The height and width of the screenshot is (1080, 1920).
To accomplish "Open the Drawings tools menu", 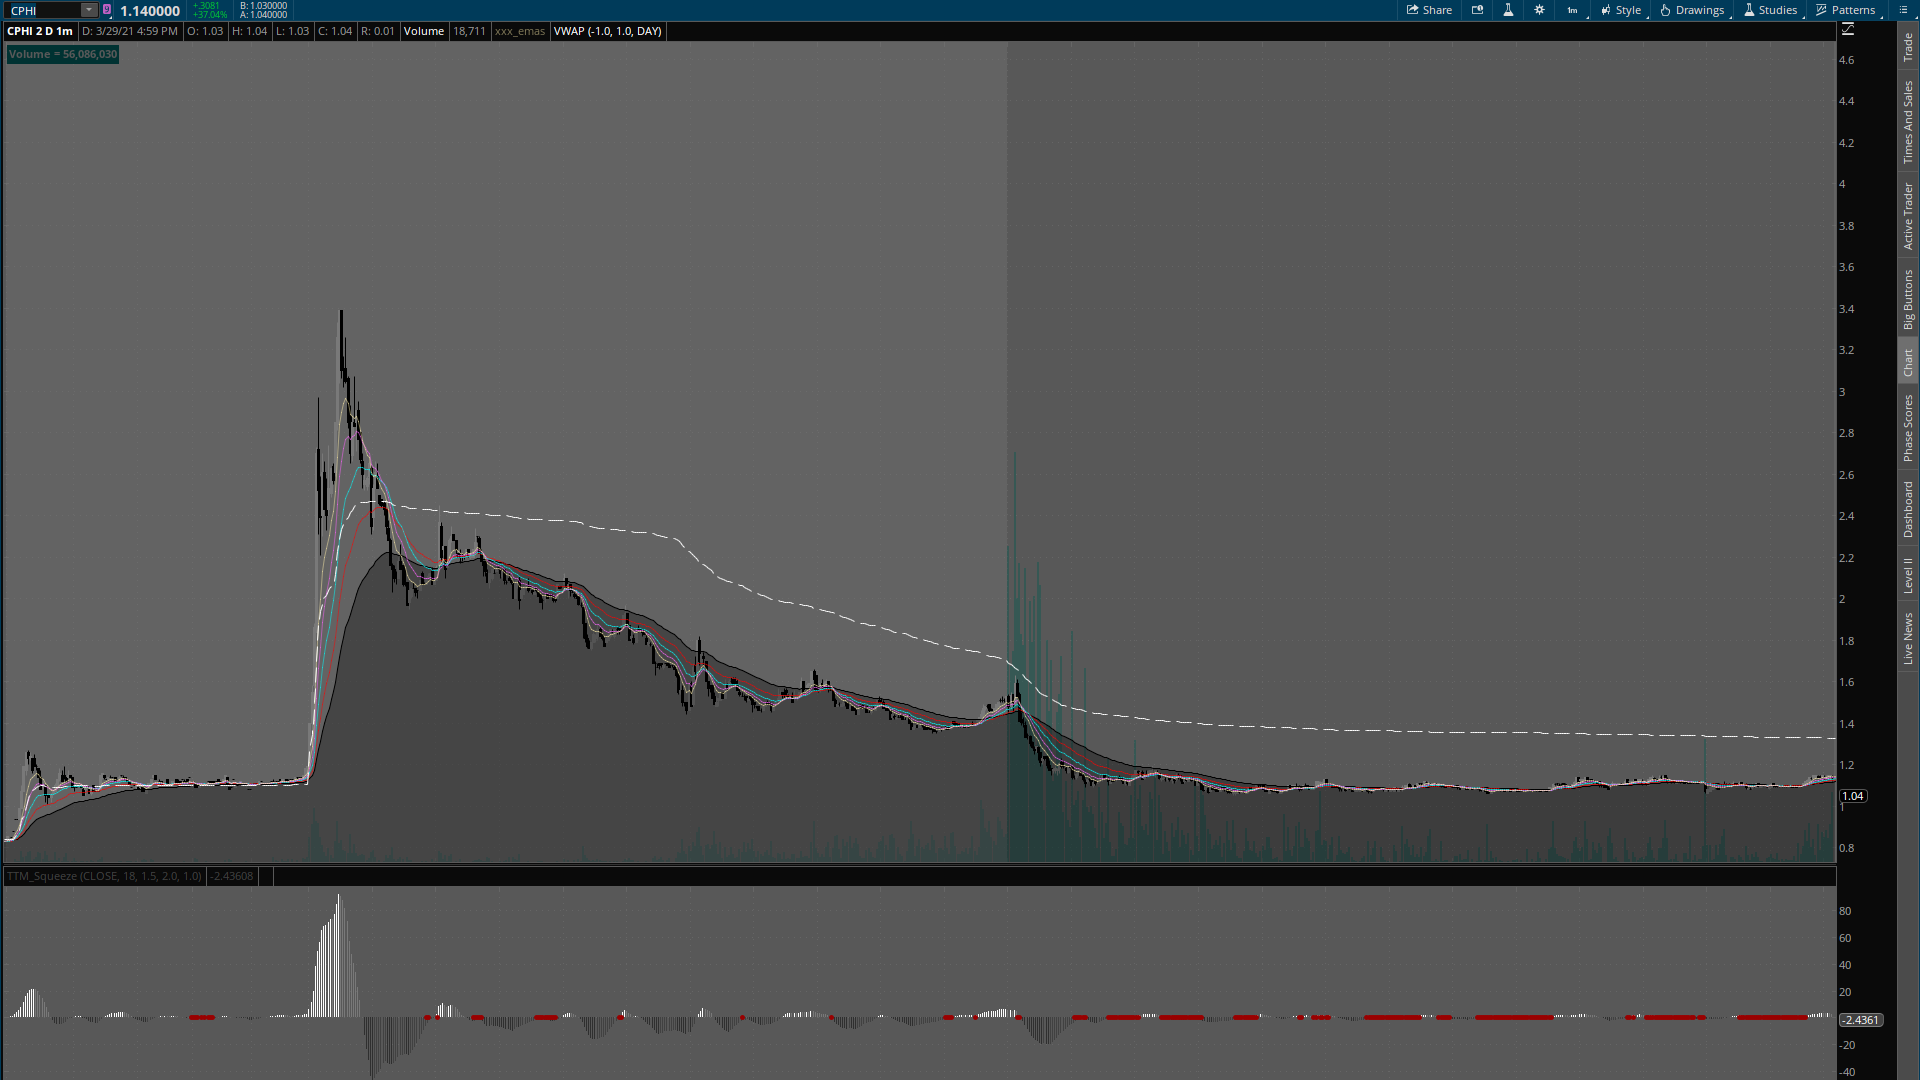I will [1692, 10].
